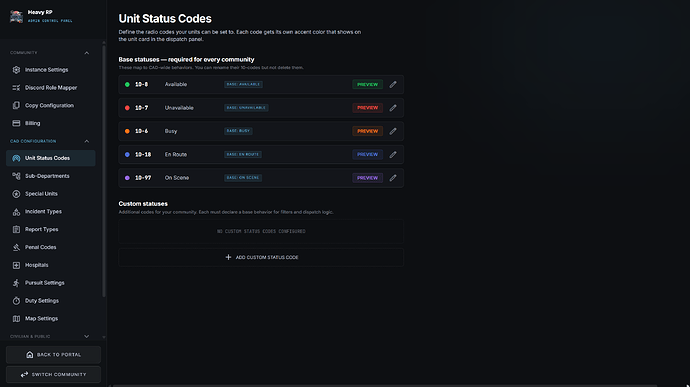Open Map Settings page
690x387 pixels.
[51, 319]
